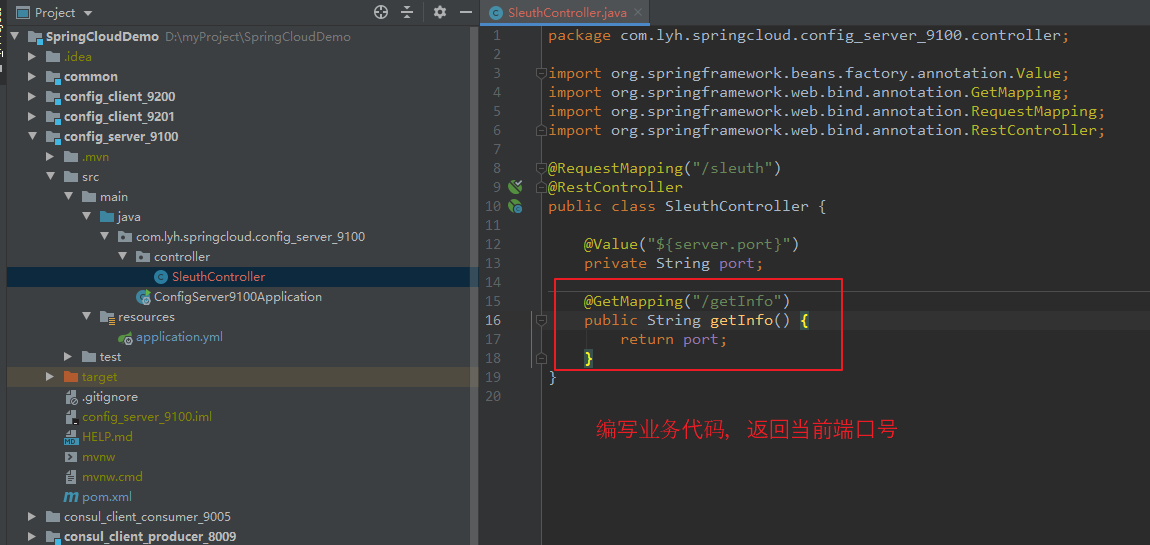Collapse the imports fold marker at line 3
The image size is (1150, 545).
pyautogui.click(x=541, y=73)
